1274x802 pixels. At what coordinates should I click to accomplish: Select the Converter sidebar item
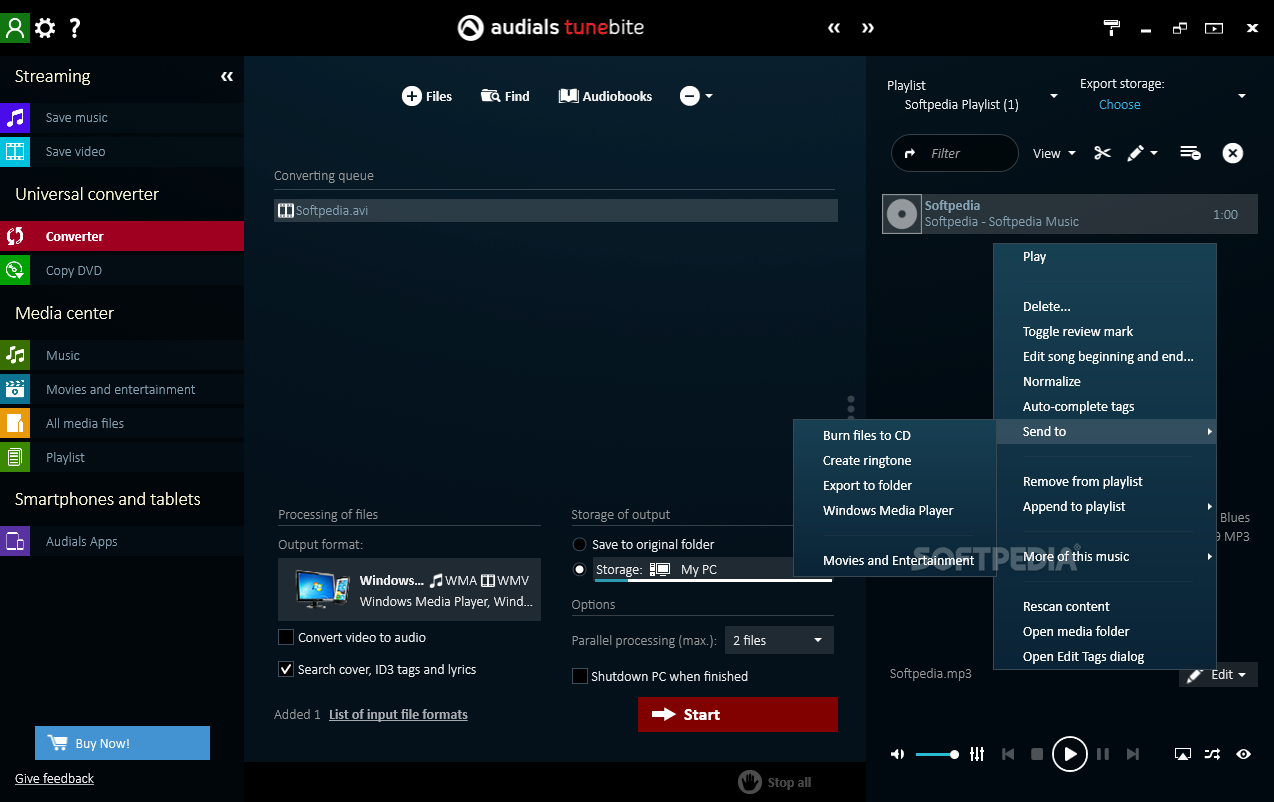pos(122,236)
